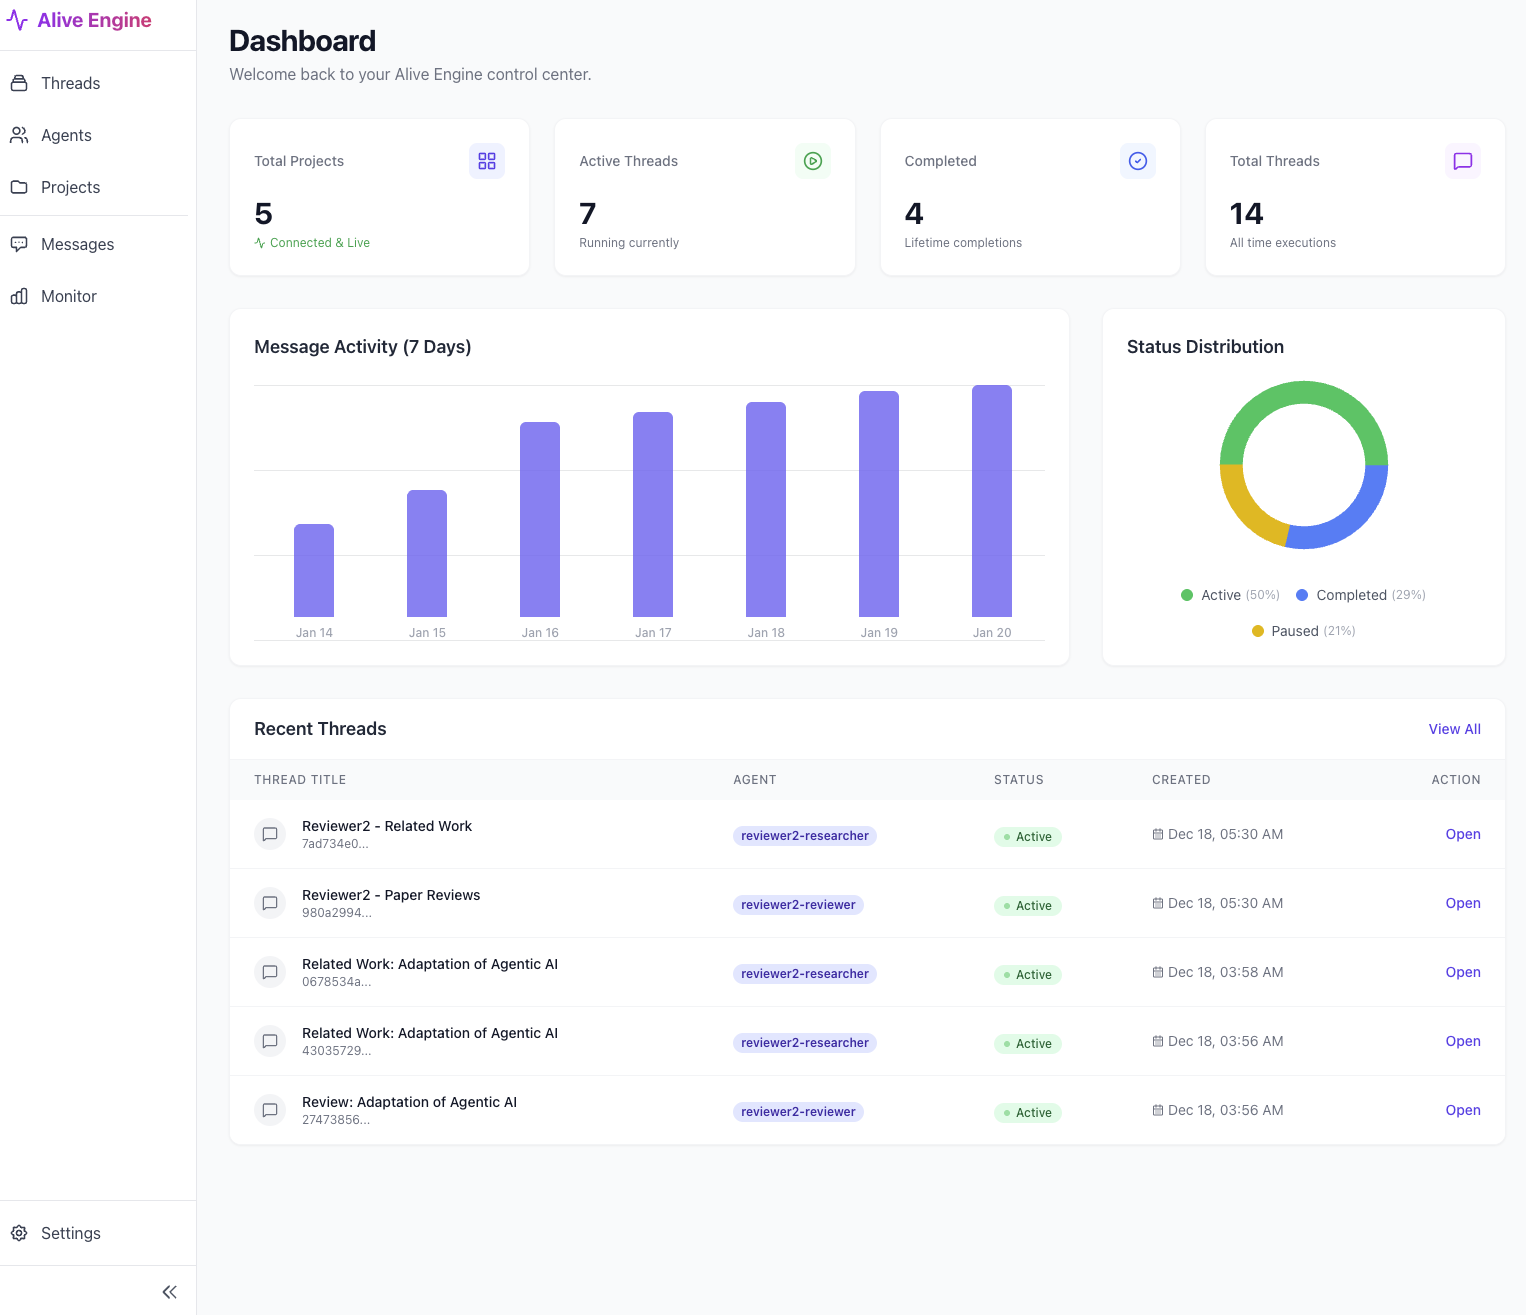Click the Total Threads chat bubble icon
Viewport: 1526px width, 1315px height.
(1462, 161)
